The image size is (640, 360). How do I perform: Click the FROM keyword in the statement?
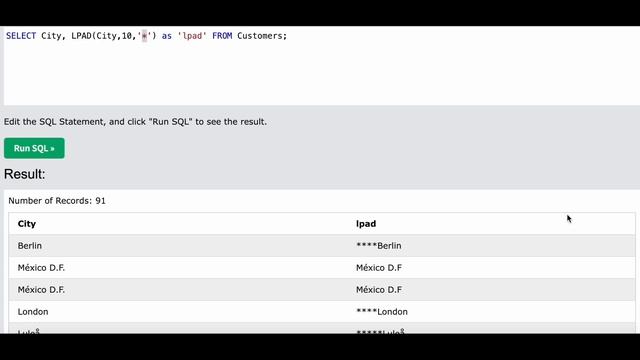pos(222,36)
